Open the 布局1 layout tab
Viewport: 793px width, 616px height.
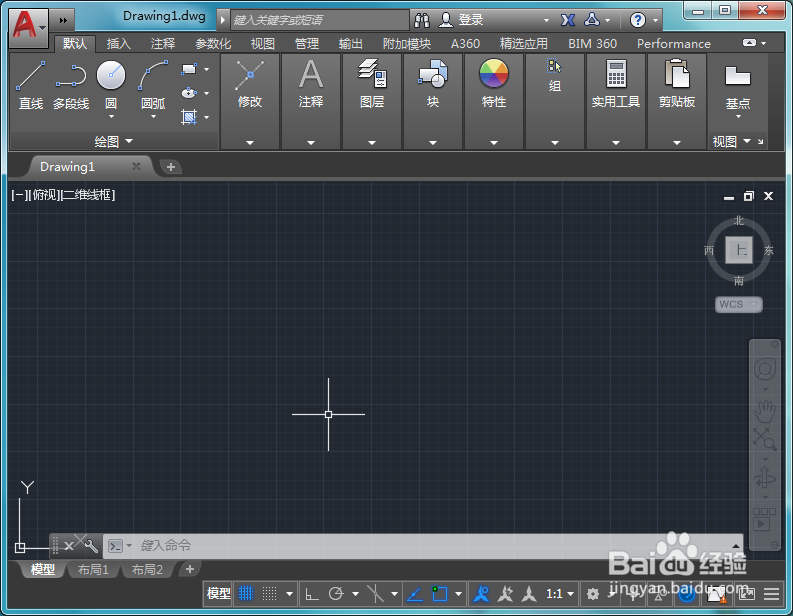pyautogui.click(x=93, y=570)
